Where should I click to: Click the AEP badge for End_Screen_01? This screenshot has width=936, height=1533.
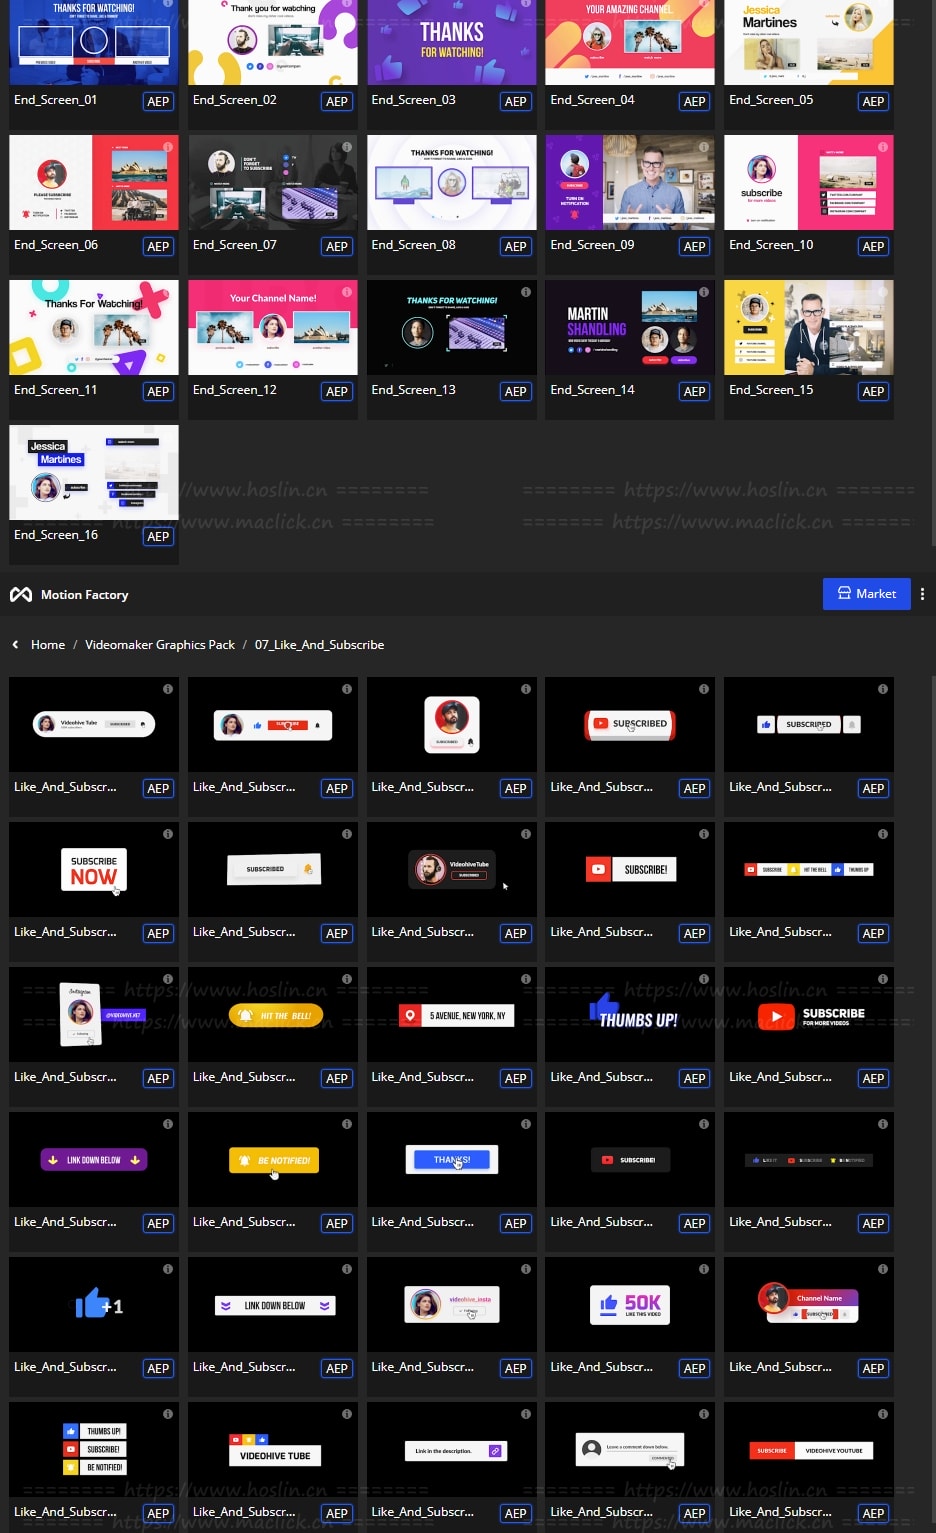pos(158,101)
